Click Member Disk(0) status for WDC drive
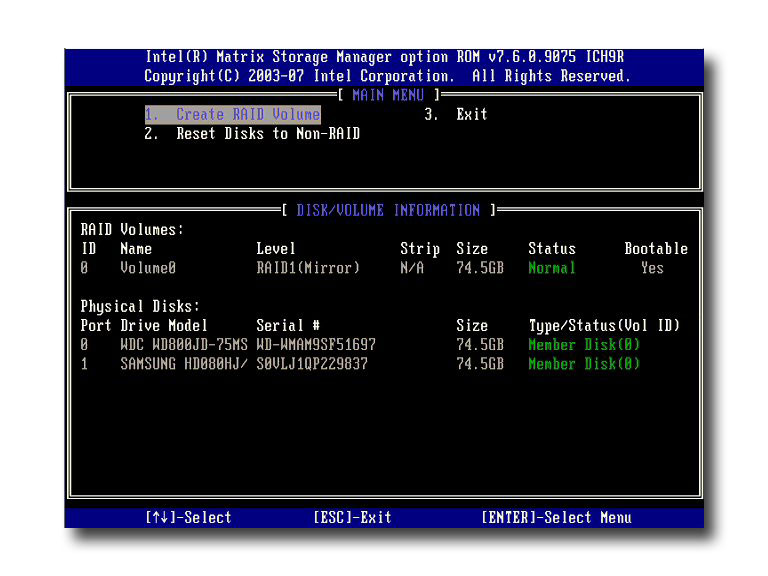Screen dimensions: 768x576 tap(584, 344)
